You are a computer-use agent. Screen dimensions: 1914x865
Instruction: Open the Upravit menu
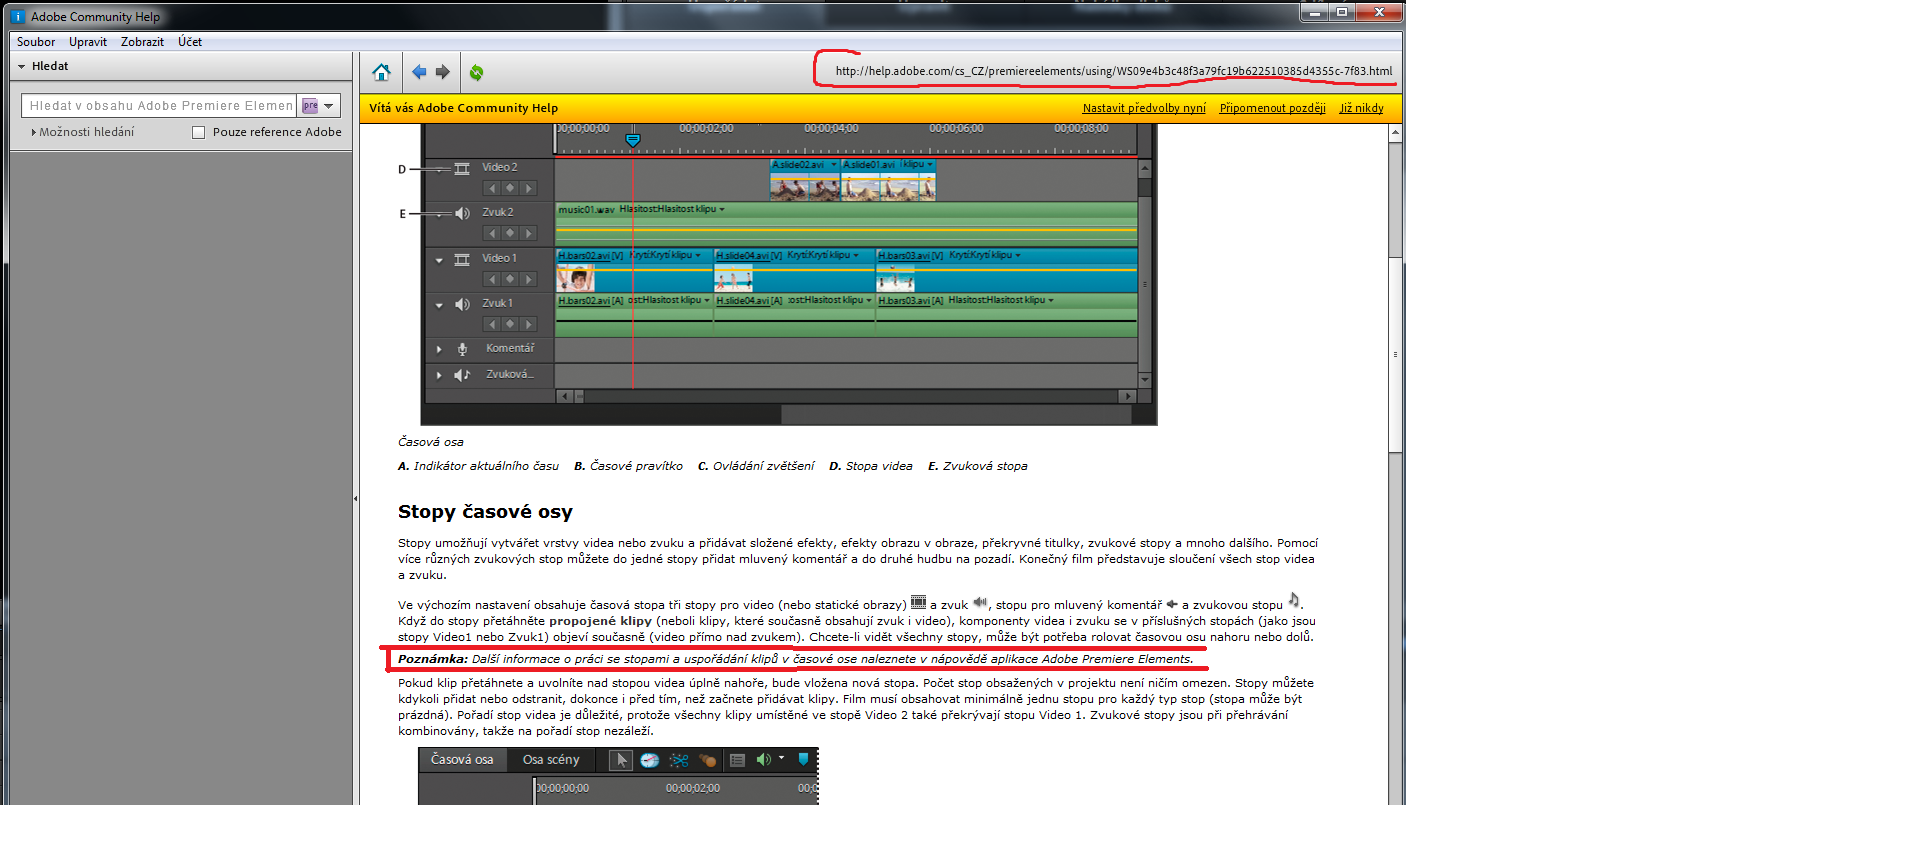click(x=88, y=42)
